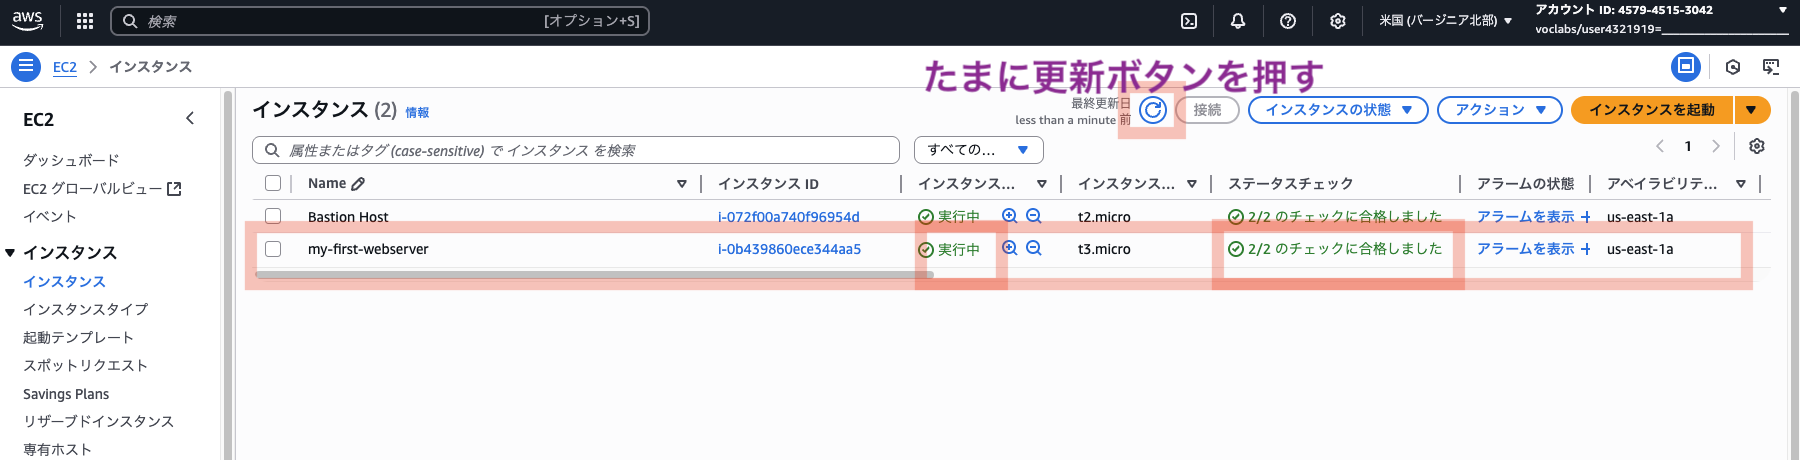
Task: Open the state filter dropdown すべての…
Action: 979,150
